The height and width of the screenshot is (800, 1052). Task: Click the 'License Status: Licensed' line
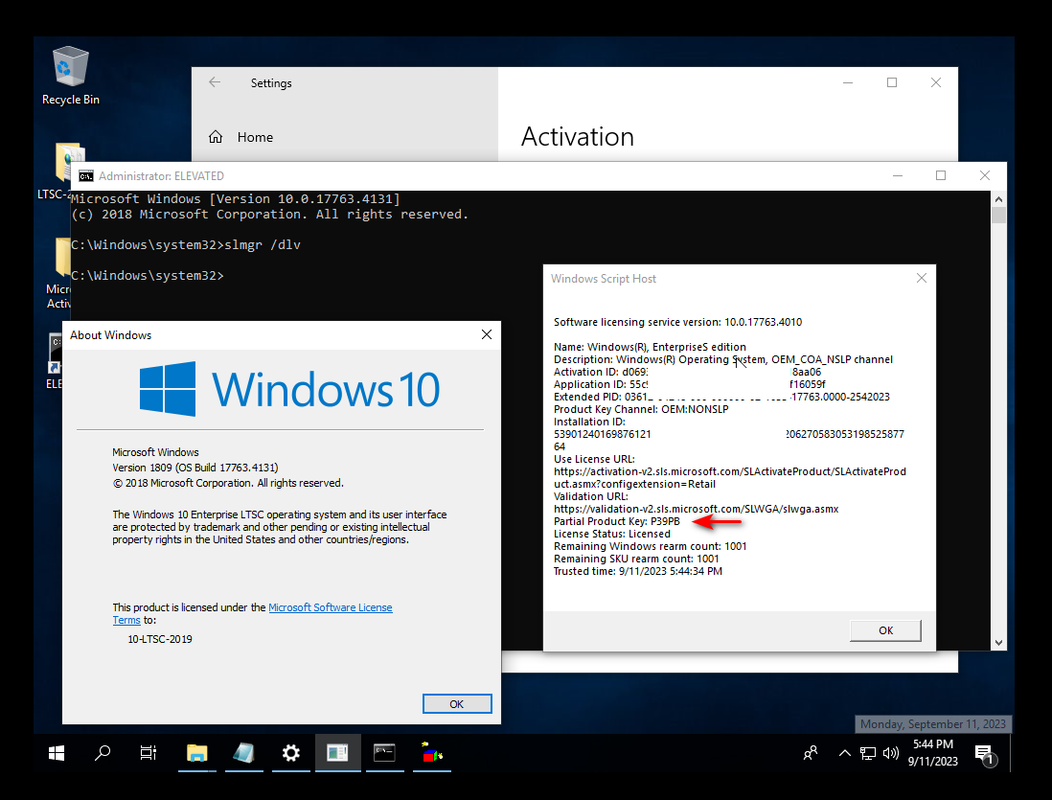612,534
